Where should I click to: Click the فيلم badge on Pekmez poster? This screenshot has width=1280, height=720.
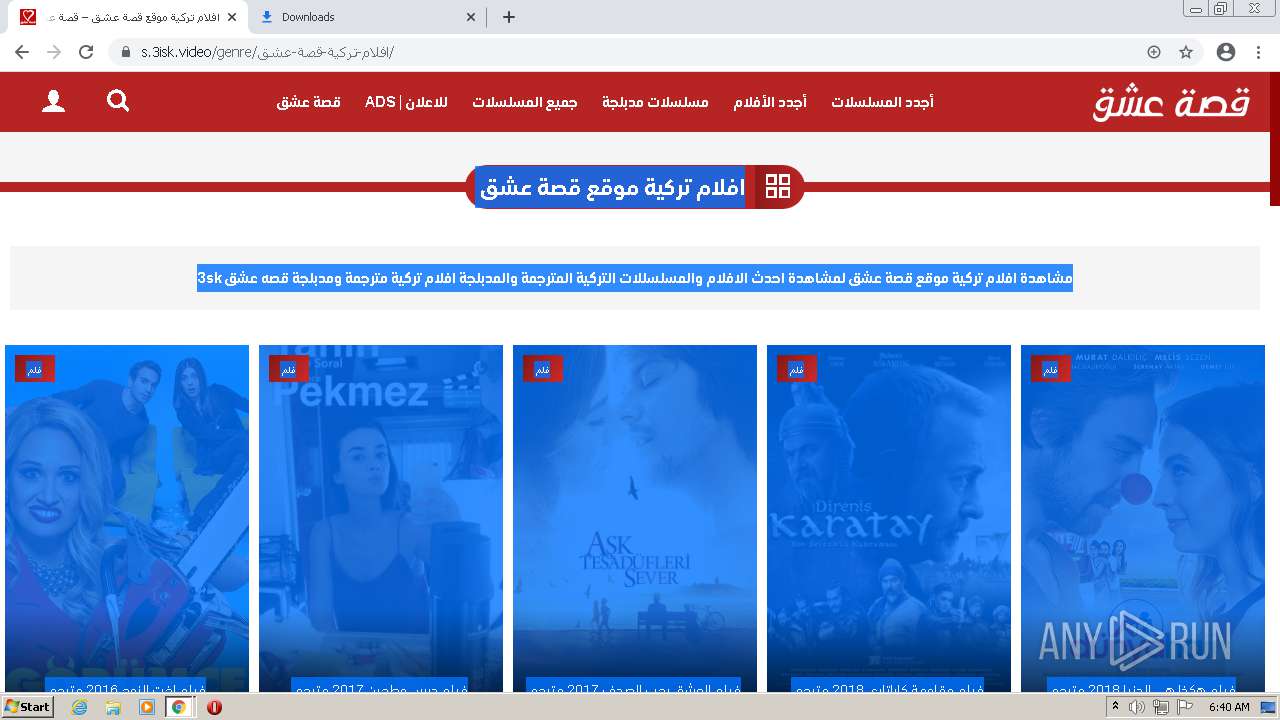click(x=289, y=369)
